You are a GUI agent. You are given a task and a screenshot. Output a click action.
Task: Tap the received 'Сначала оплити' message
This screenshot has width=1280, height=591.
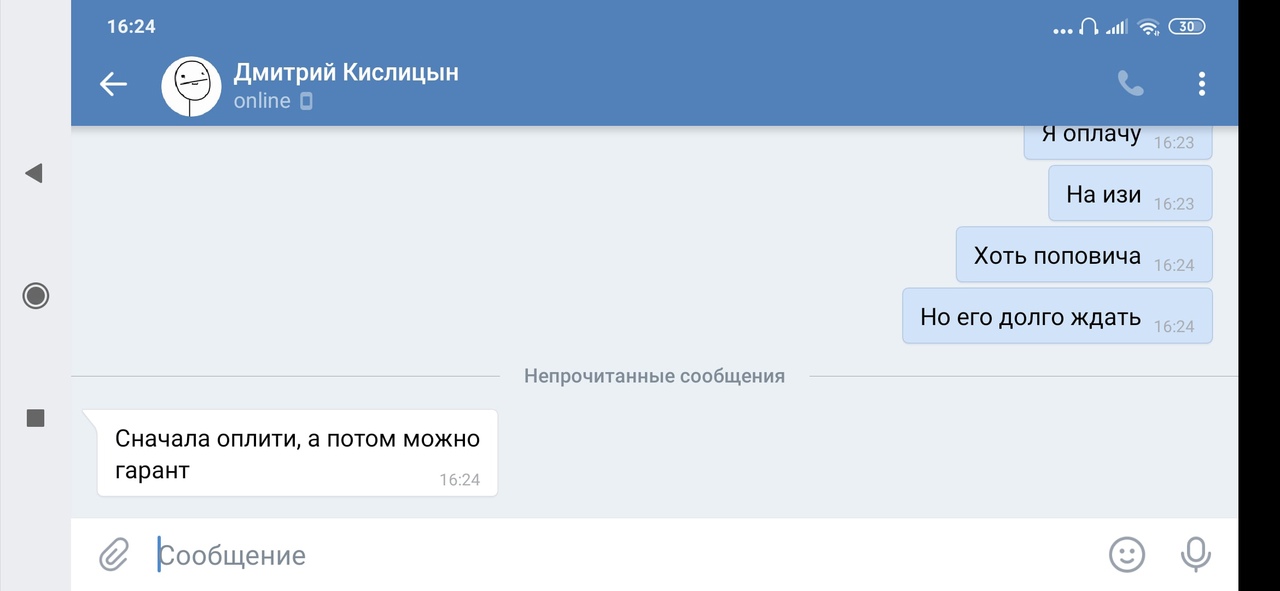pos(297,453)
